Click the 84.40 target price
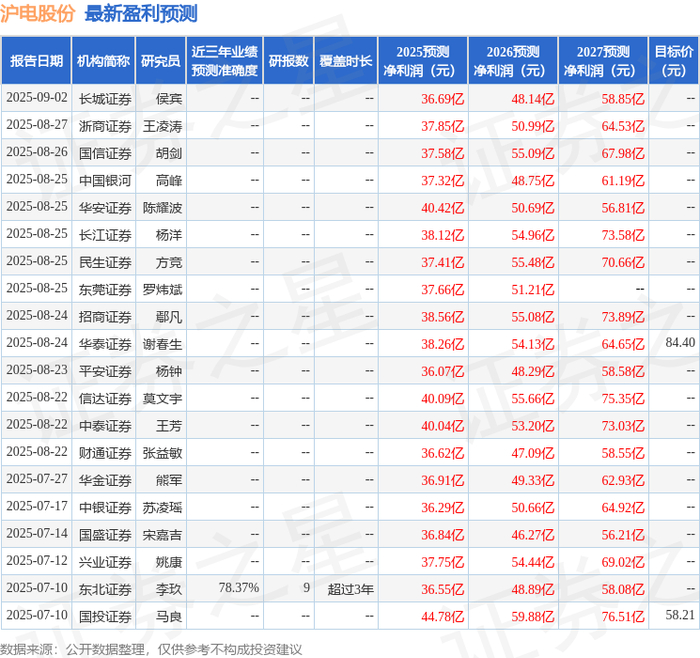700x658 pixels. (x=680, y=342)
